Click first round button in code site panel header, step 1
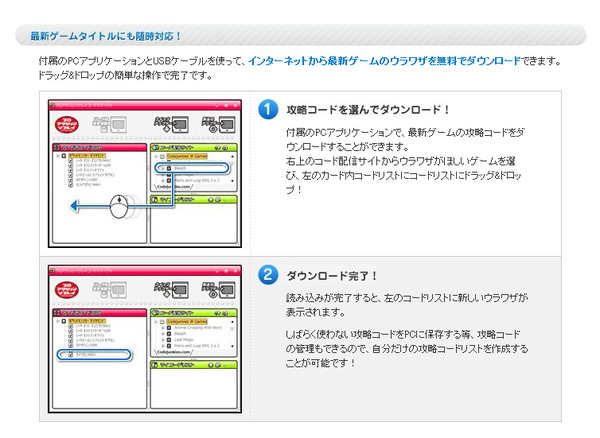The width and height of the screenshot is (600, 438). (x=217, y=148)
